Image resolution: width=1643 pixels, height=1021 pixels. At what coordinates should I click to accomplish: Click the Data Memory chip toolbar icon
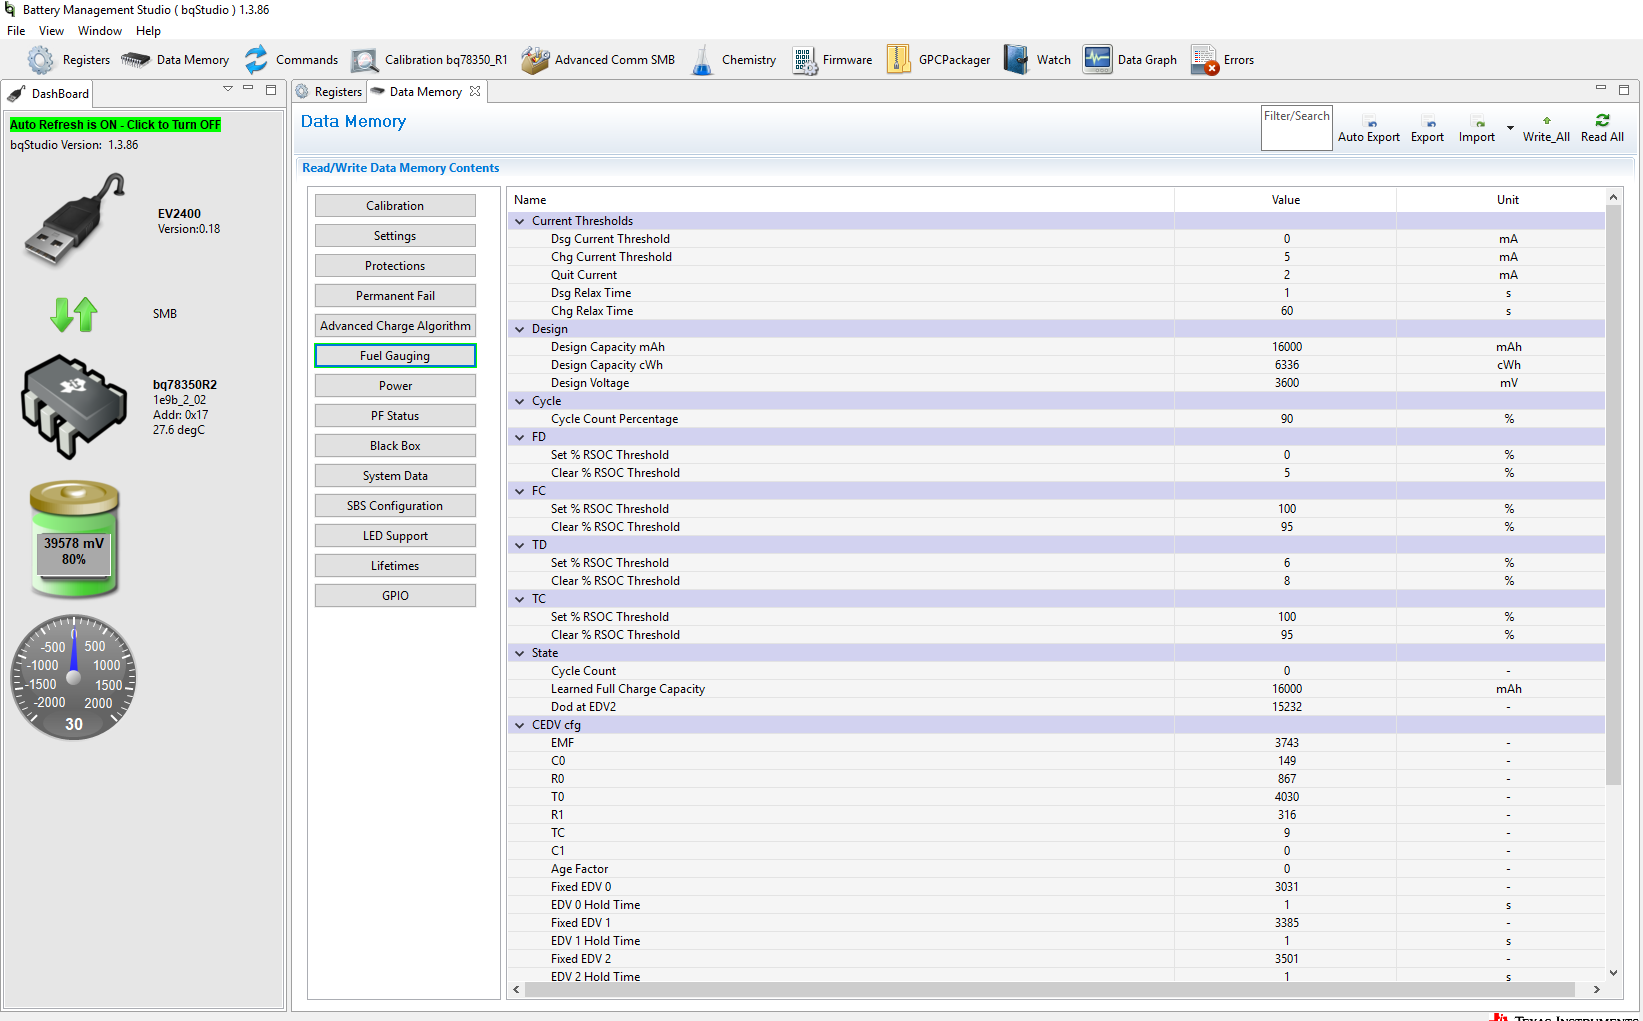pyautogui.click(x=136, y=60)
